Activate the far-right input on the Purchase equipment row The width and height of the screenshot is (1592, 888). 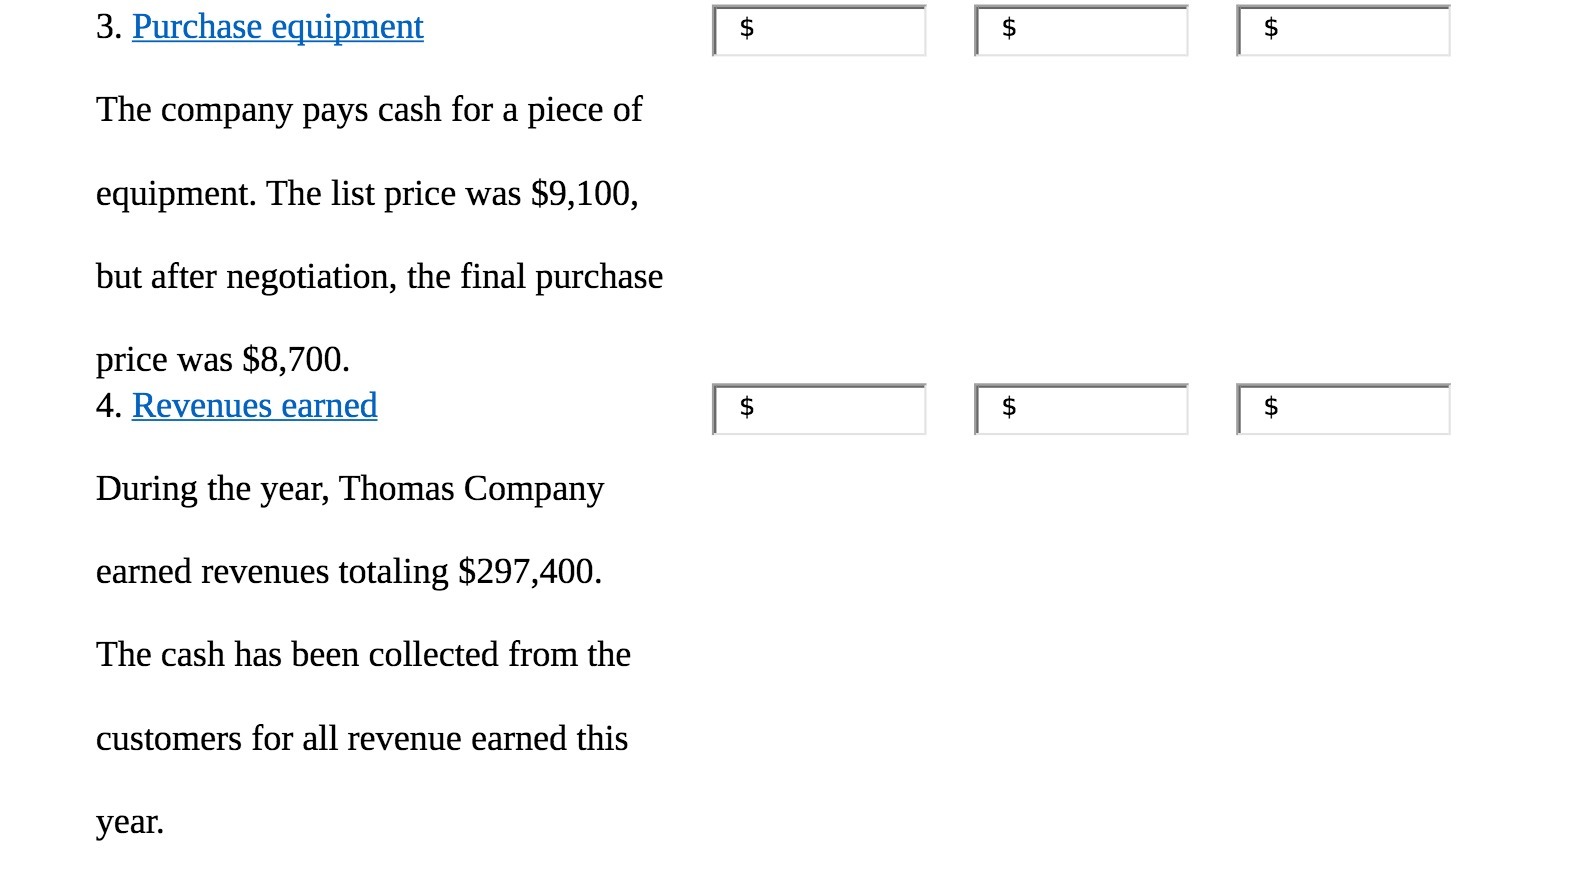[1343, 30]
